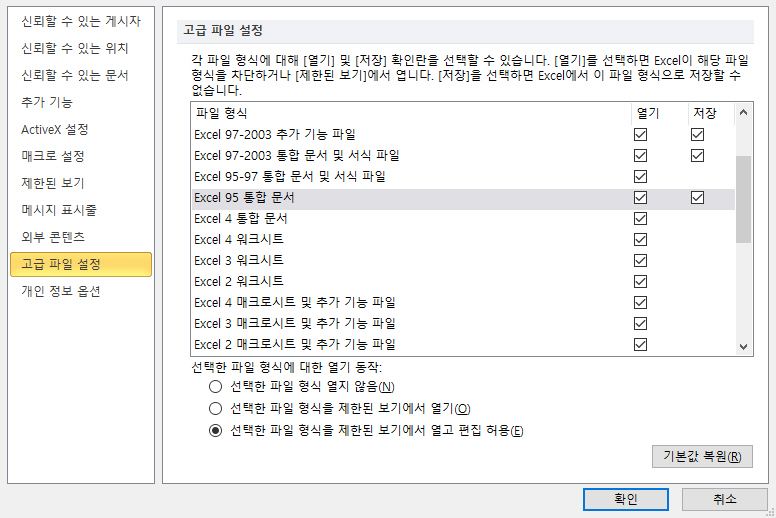This screenshot has height=518, width=776.
Task: Toggle 열기 checkbox for Excel 2 워크시트
Action: tap(640, 282)
